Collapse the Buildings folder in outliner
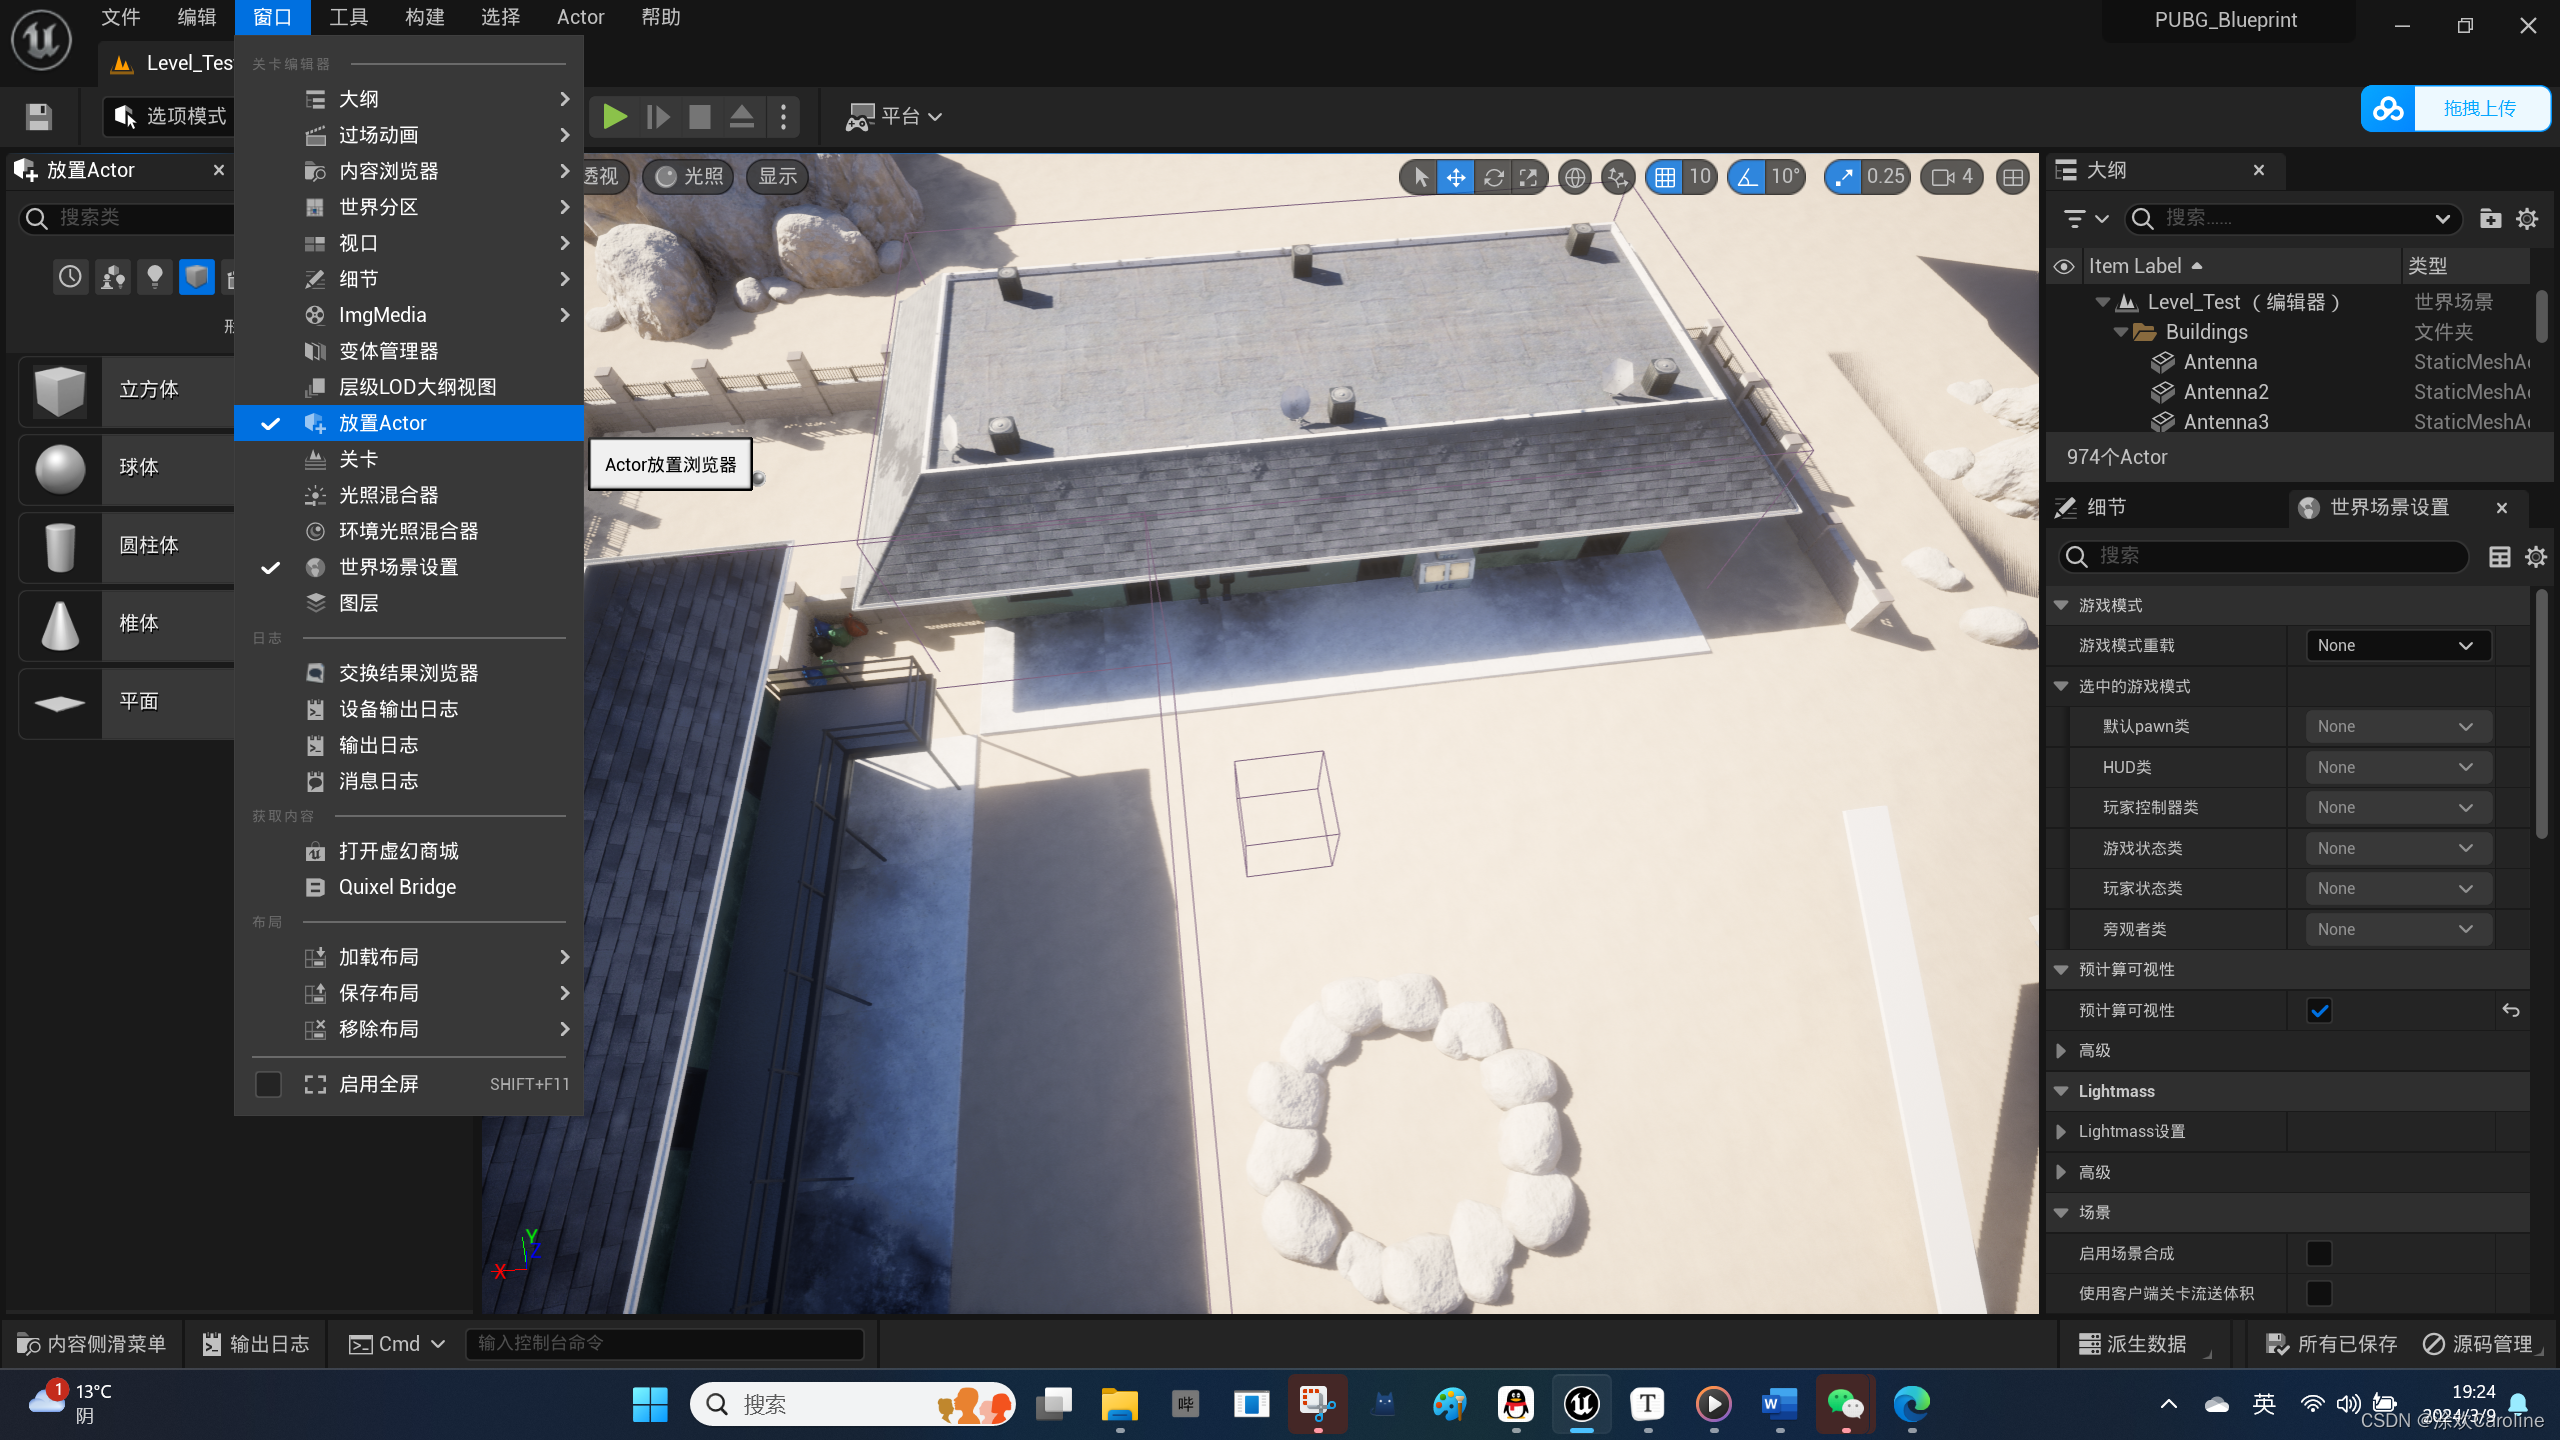The height and width of the screenshot is (1440, 2560). pyautogui.click(x=2121, y=332)
